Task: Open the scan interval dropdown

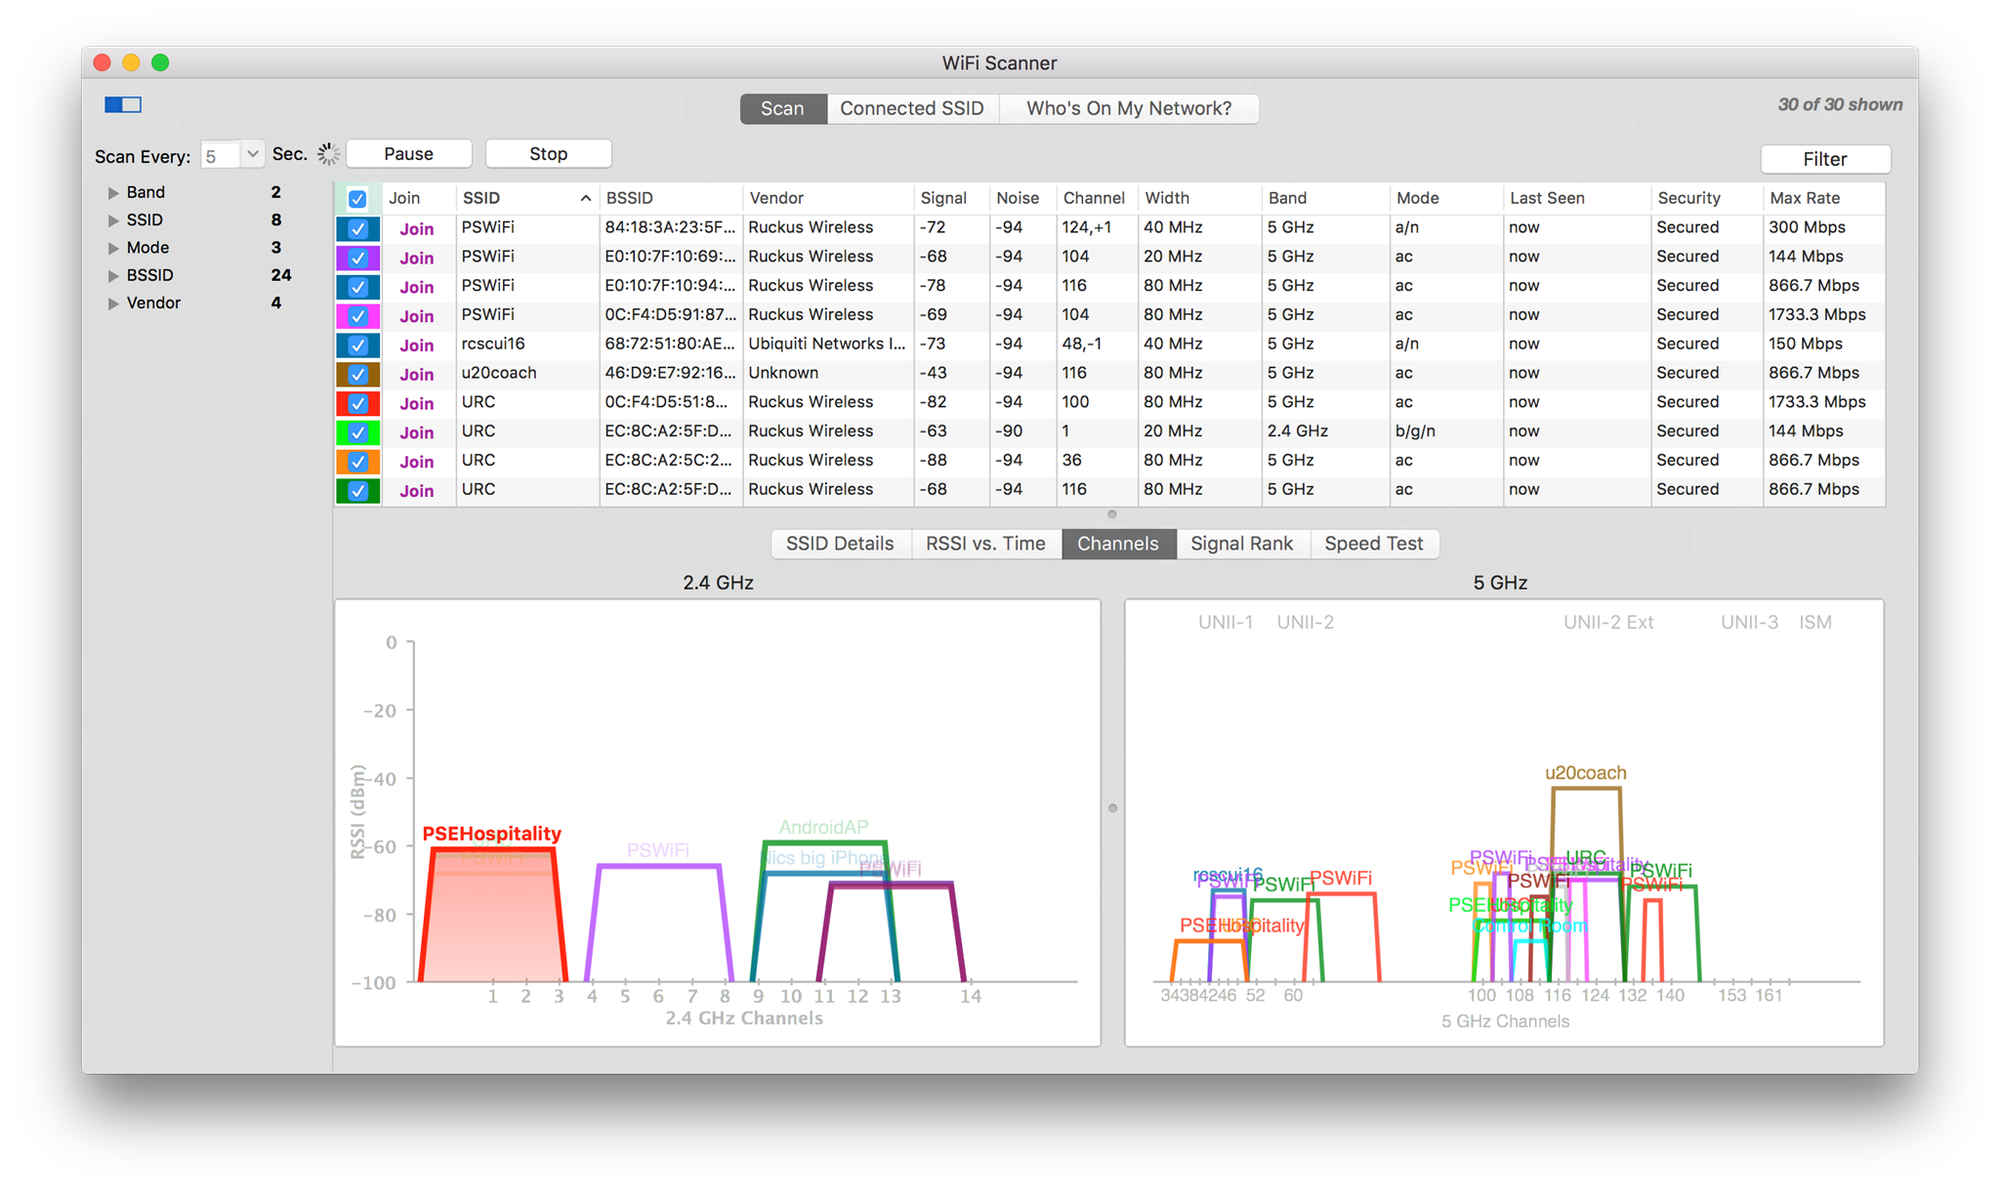Action: 252,155
